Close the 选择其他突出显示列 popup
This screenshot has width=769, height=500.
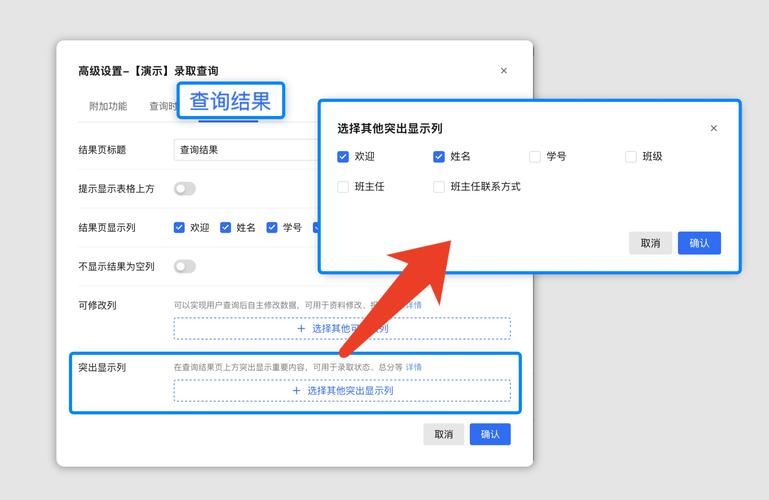pos(714,128)
